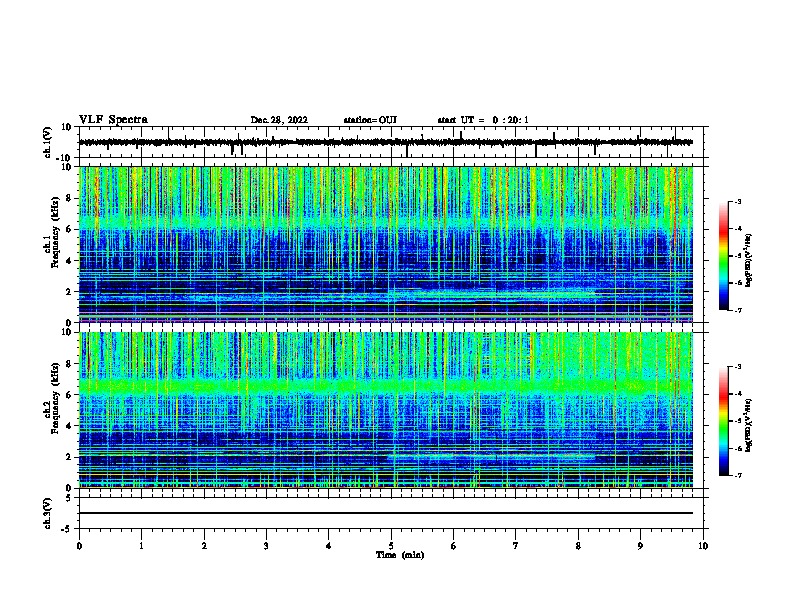Click inside the ch.2 spectrogram panel
This screenshot has height=612, width=792.
coord(386,410)
